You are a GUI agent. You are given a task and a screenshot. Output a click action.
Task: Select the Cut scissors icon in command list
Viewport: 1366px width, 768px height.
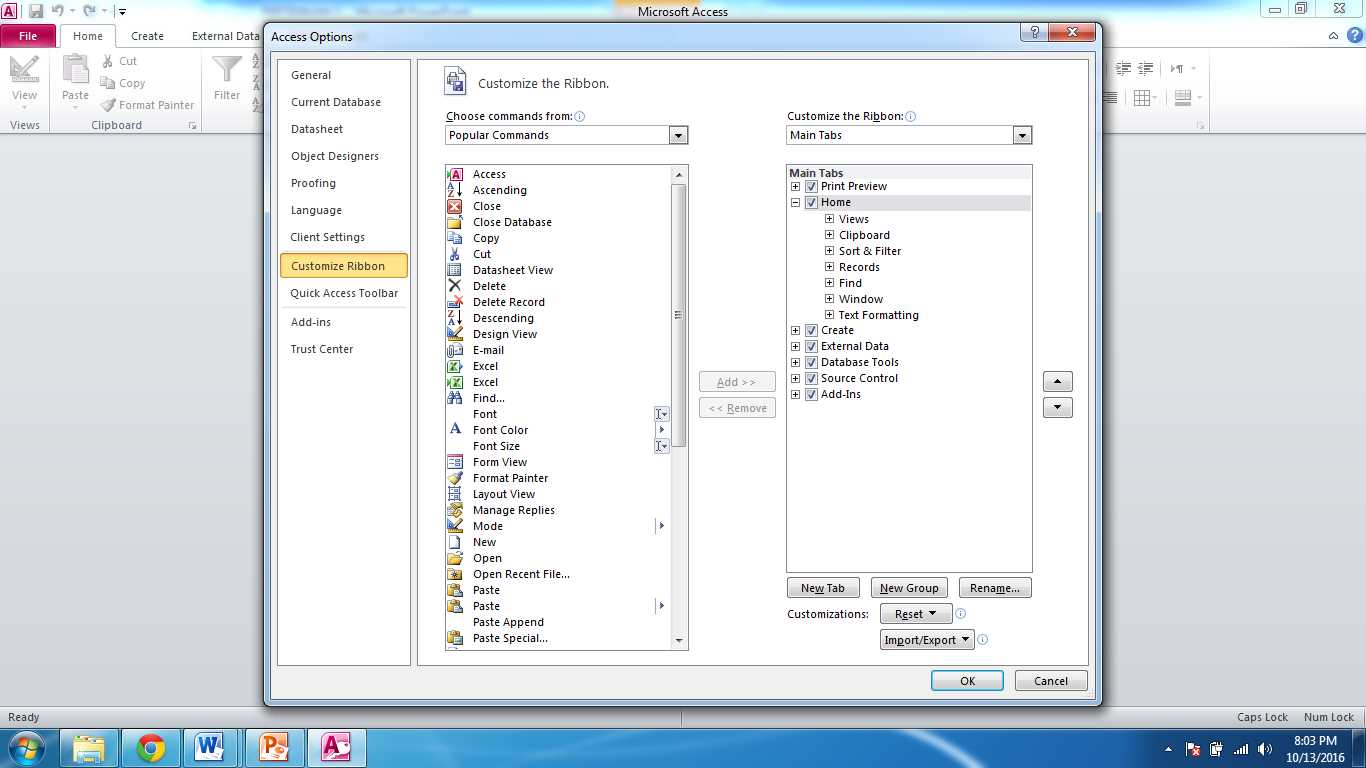455,254
